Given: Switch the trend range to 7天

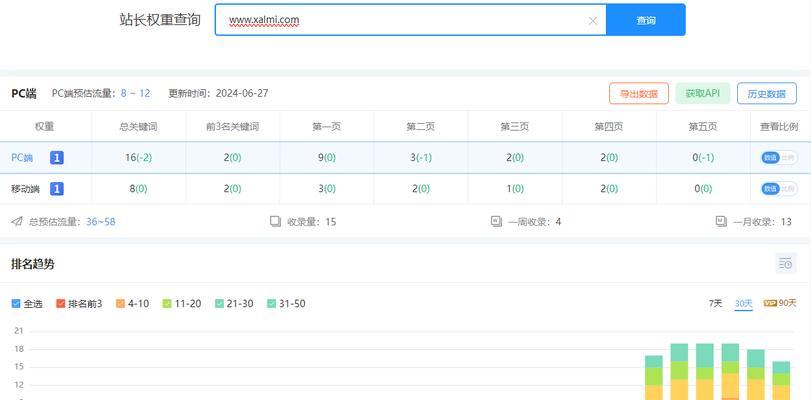Looking at the screenshot, I should 715,303.
